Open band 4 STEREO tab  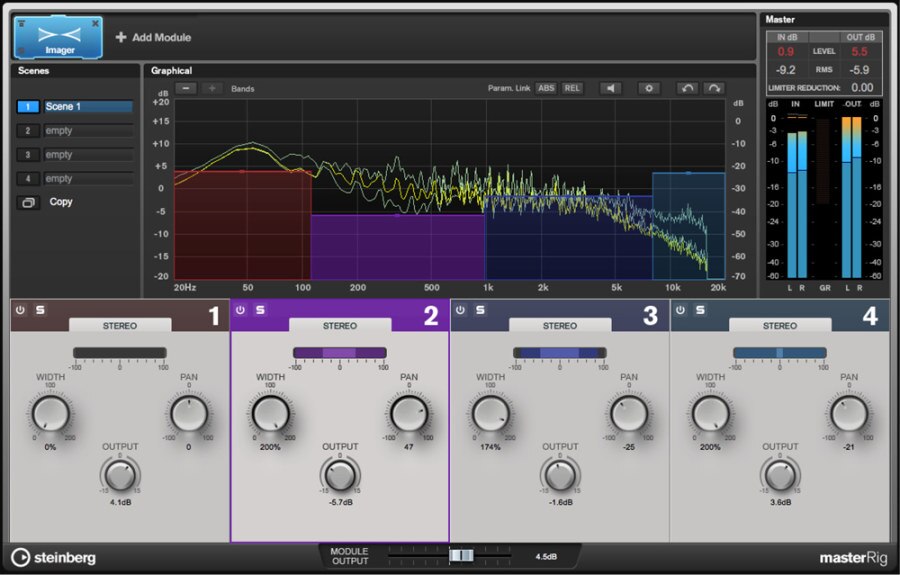tap(779, 325)
